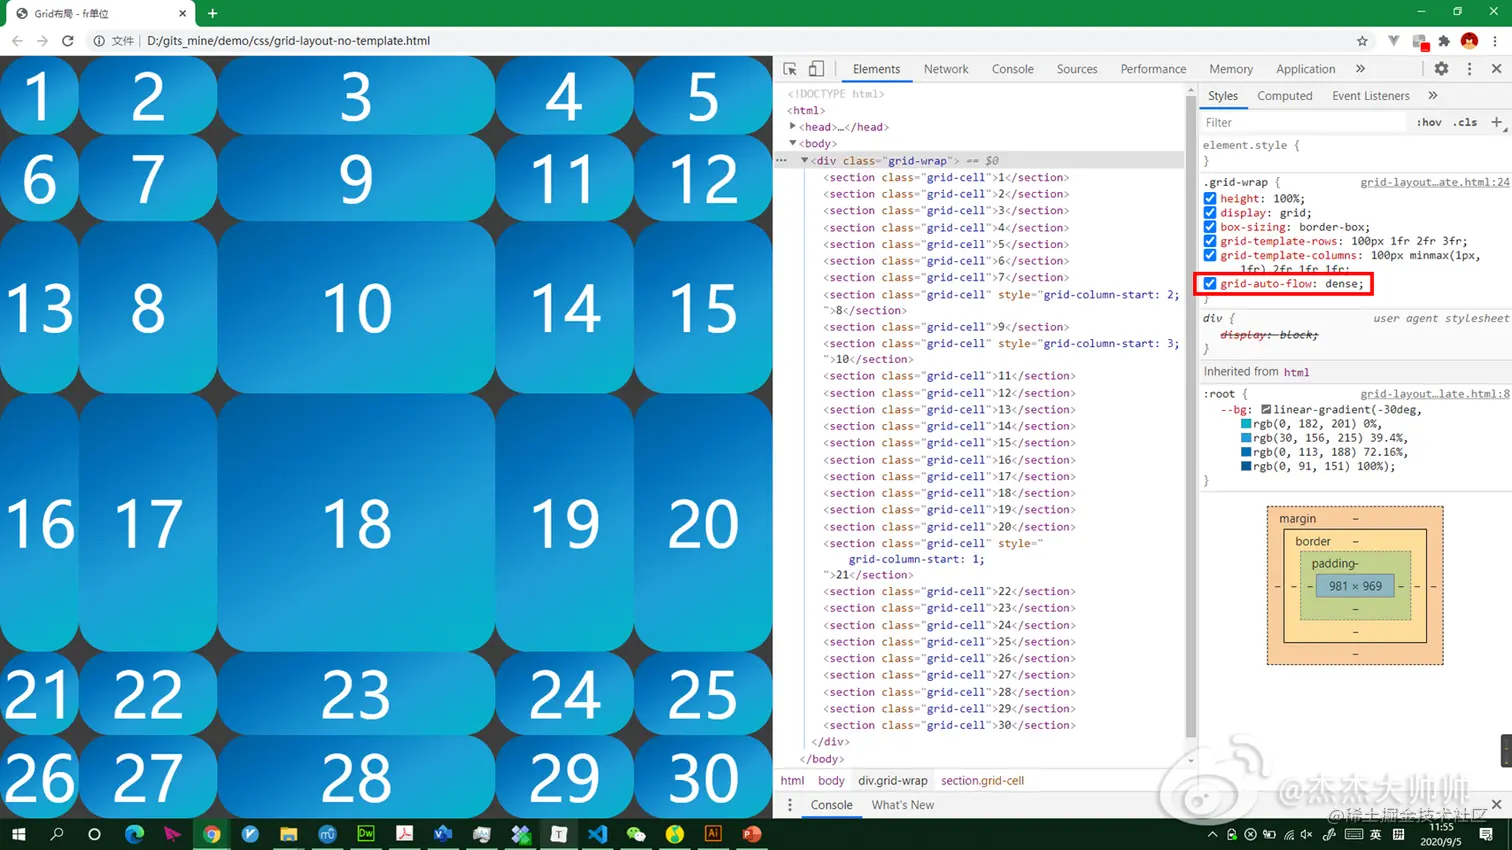
Task: Toggle the :hov element state button
Action: tap(1429, 122)
